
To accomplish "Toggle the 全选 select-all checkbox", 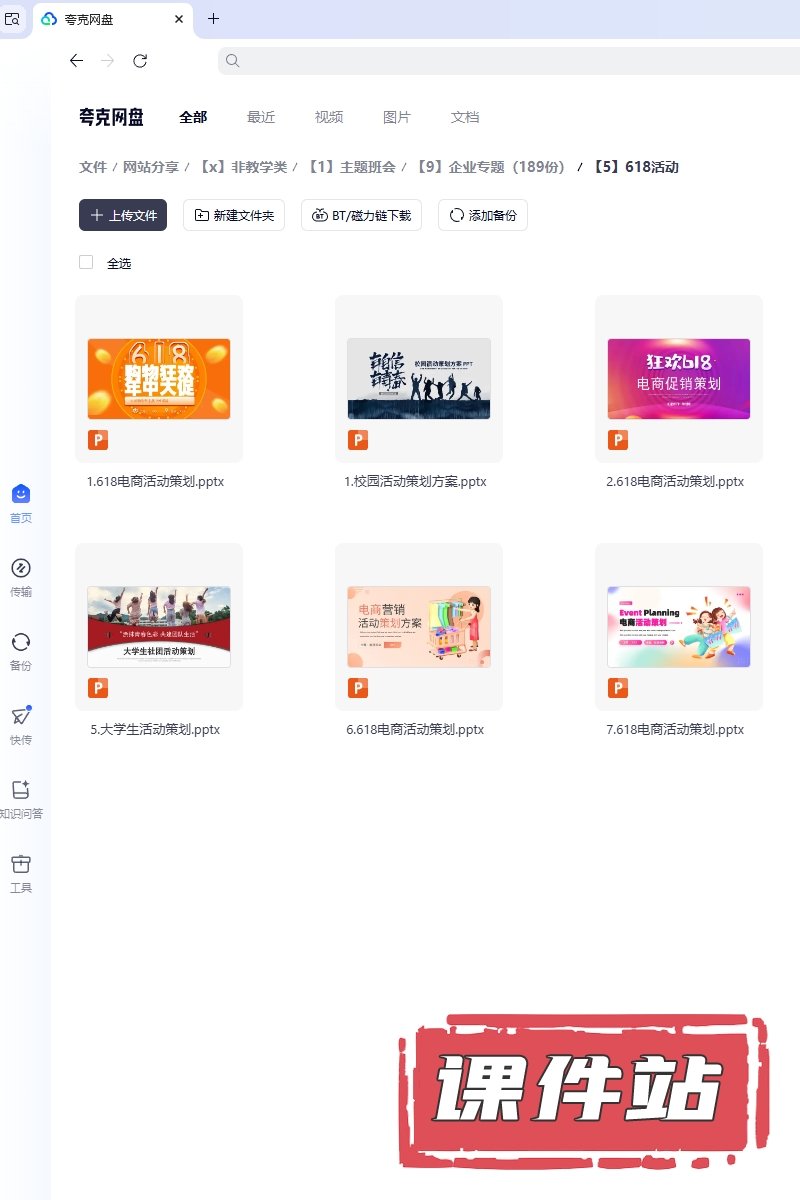I will point(86,262).
